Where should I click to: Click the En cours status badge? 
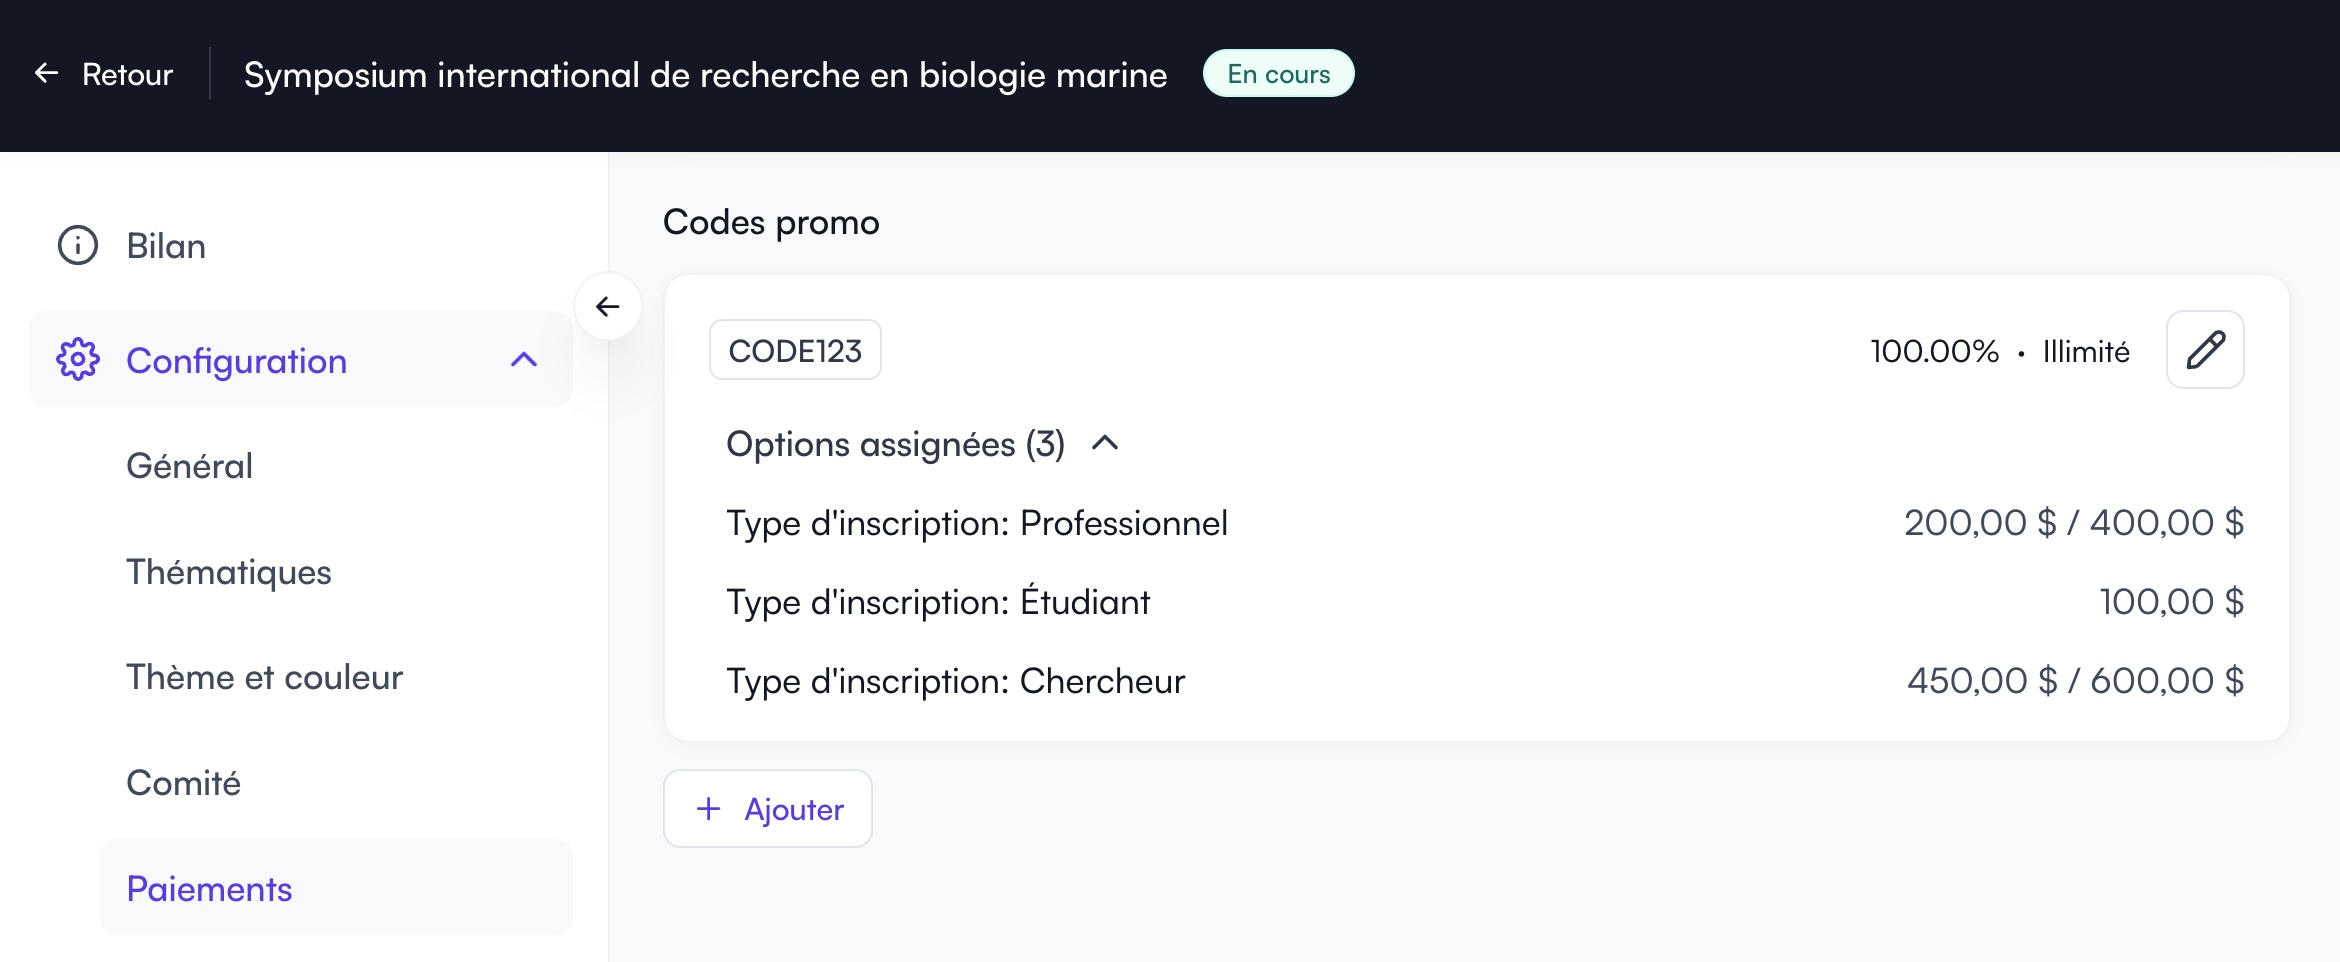(x=1278, y=72)
